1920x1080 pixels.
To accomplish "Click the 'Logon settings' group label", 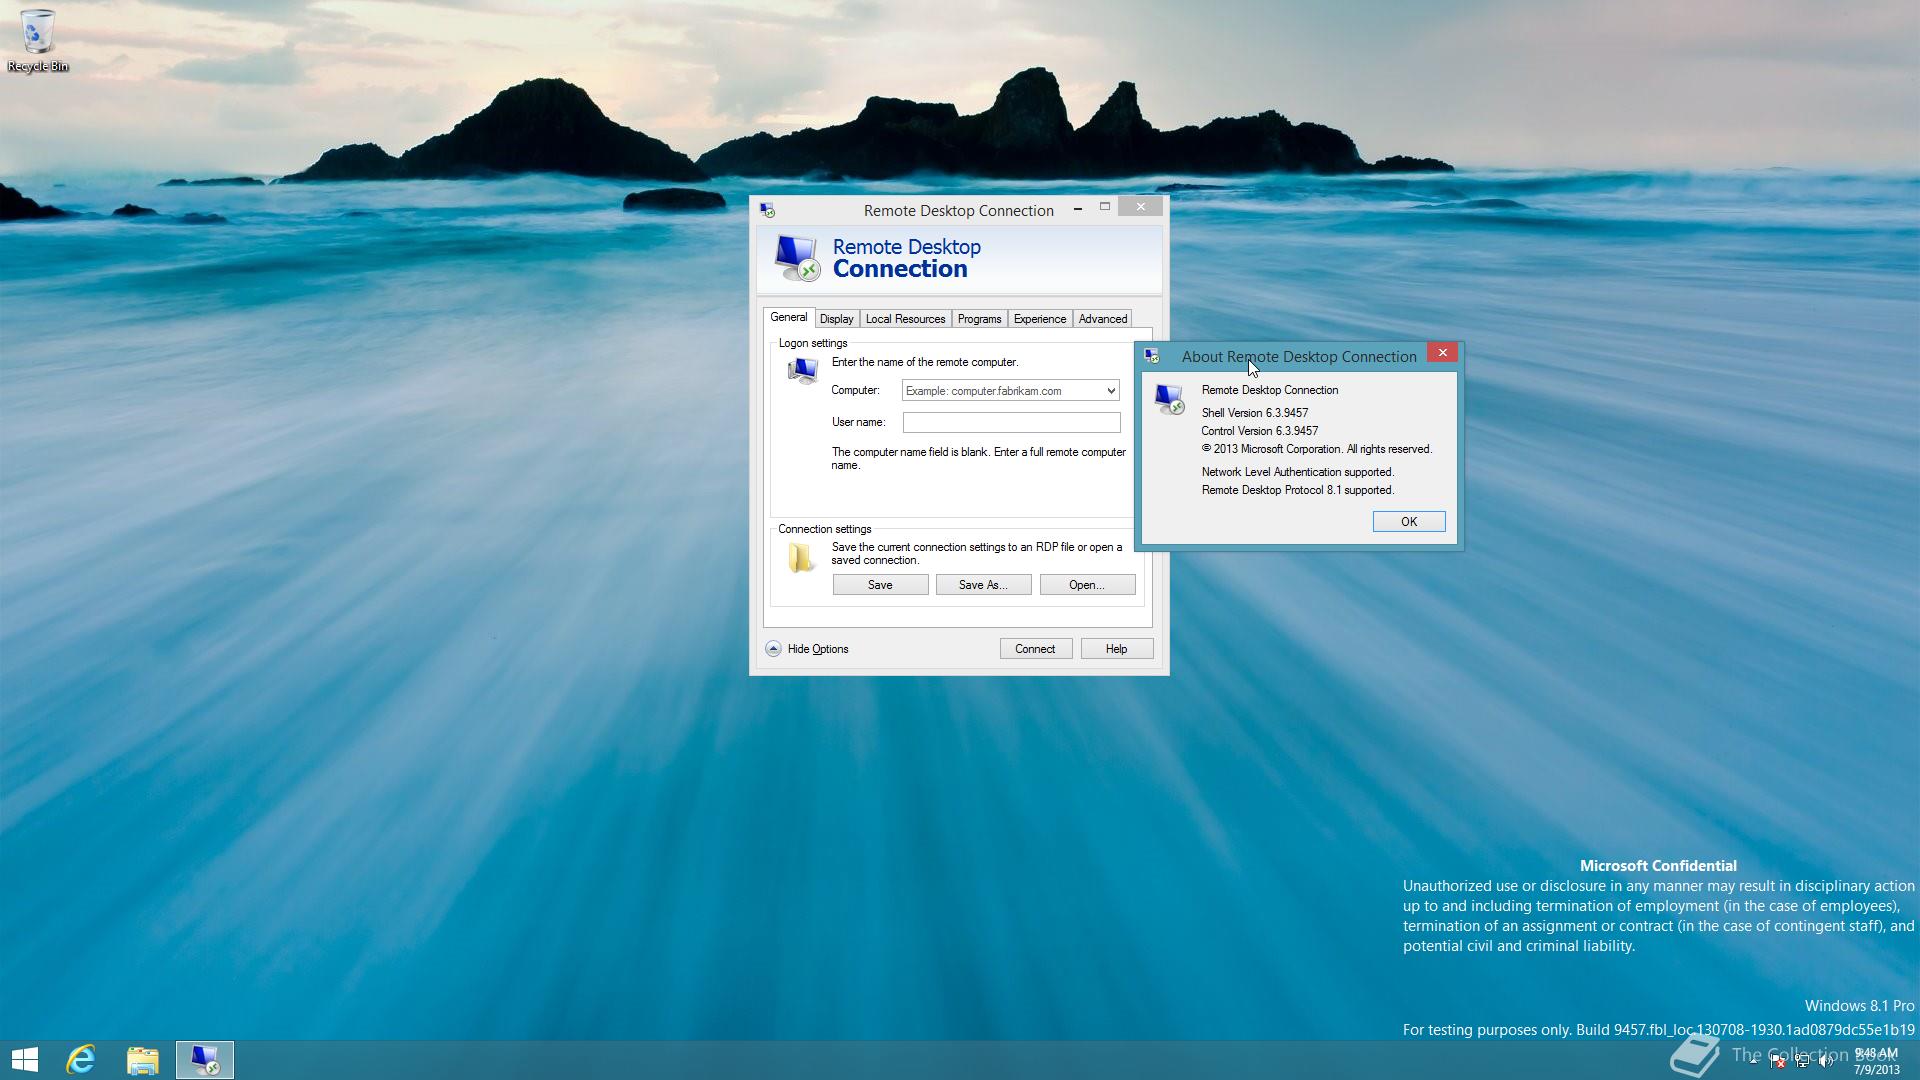I will 812,343.
